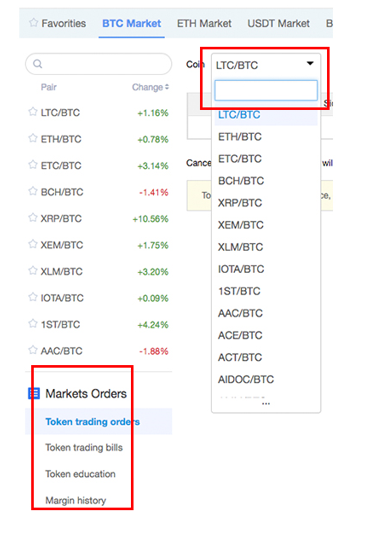385x534 pixels.
Task: Mark IOTA/BTC as favorite with star
Action: [x=33, y=297]
